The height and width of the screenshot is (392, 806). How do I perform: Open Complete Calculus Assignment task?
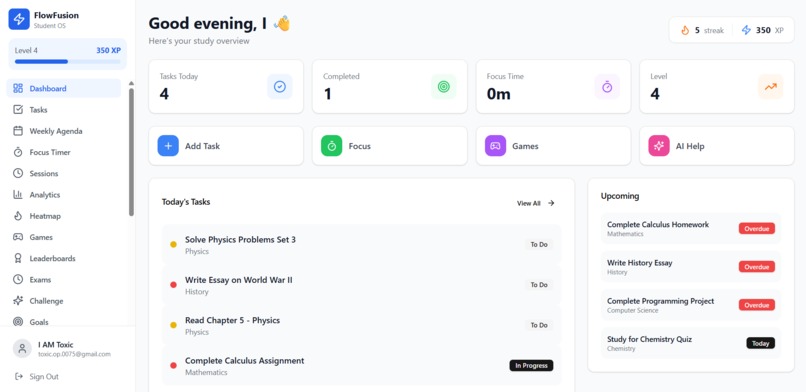point(361,366)
